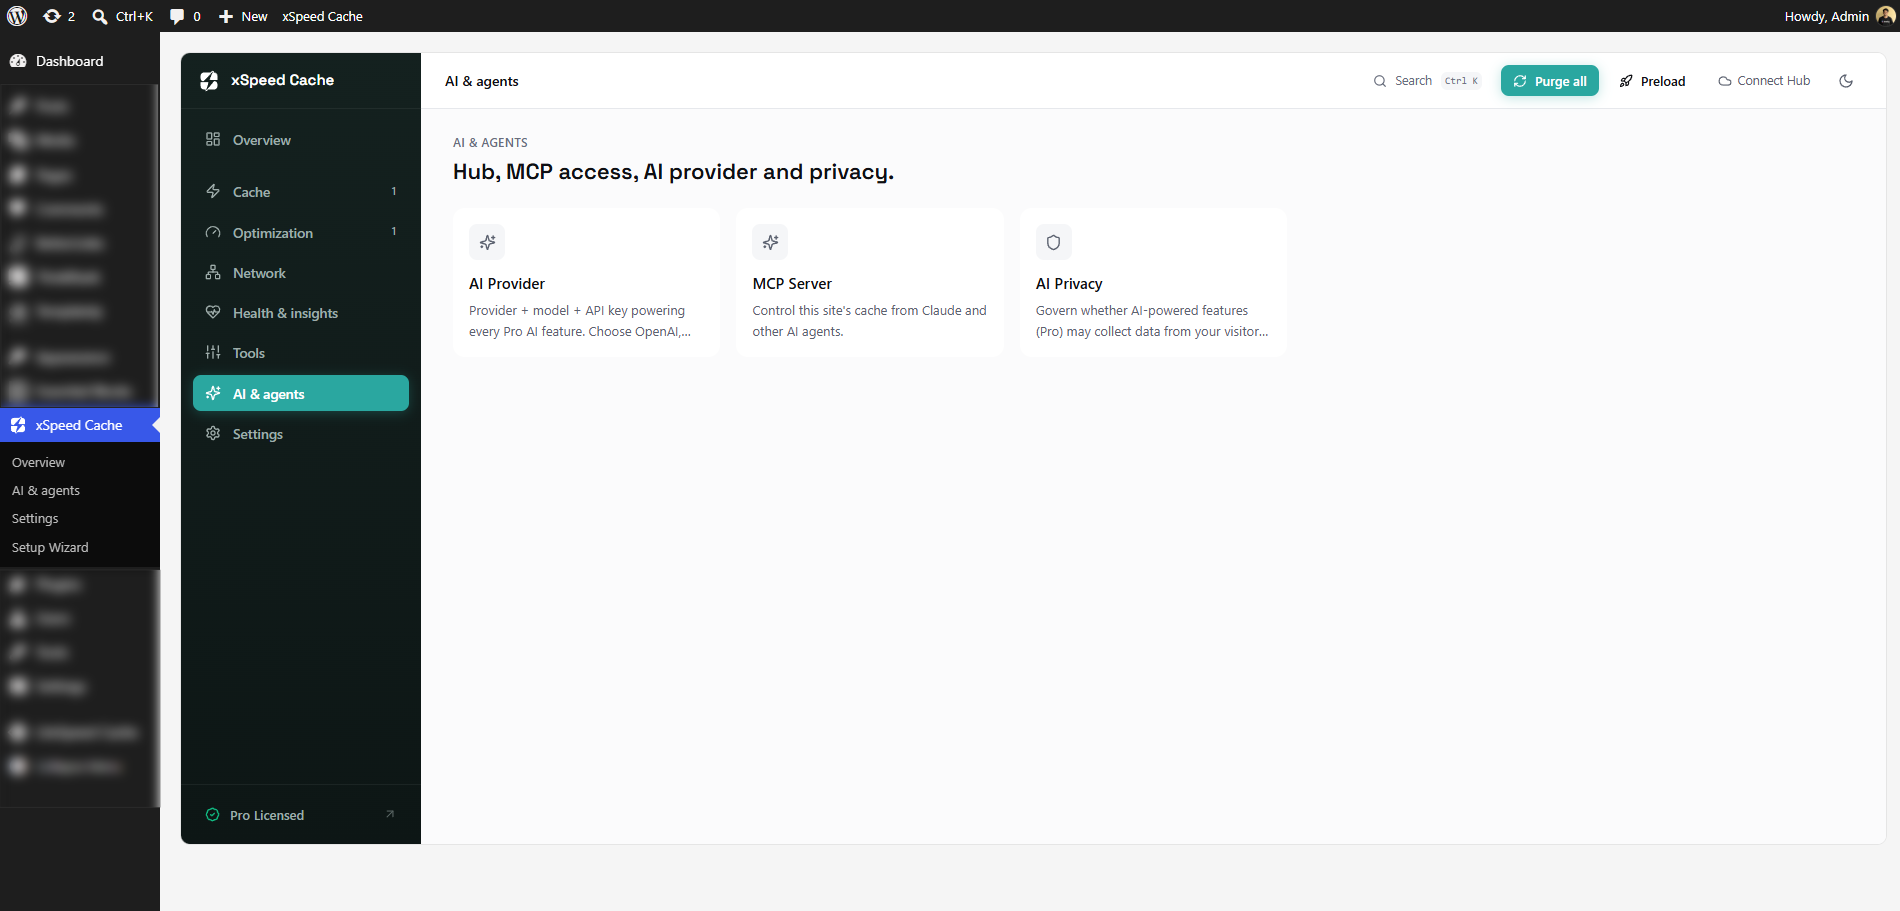The height and width of the screenshot is (911, 1900).
Task: Open Setup Wizard submenu link
Action: coord(50,547)
